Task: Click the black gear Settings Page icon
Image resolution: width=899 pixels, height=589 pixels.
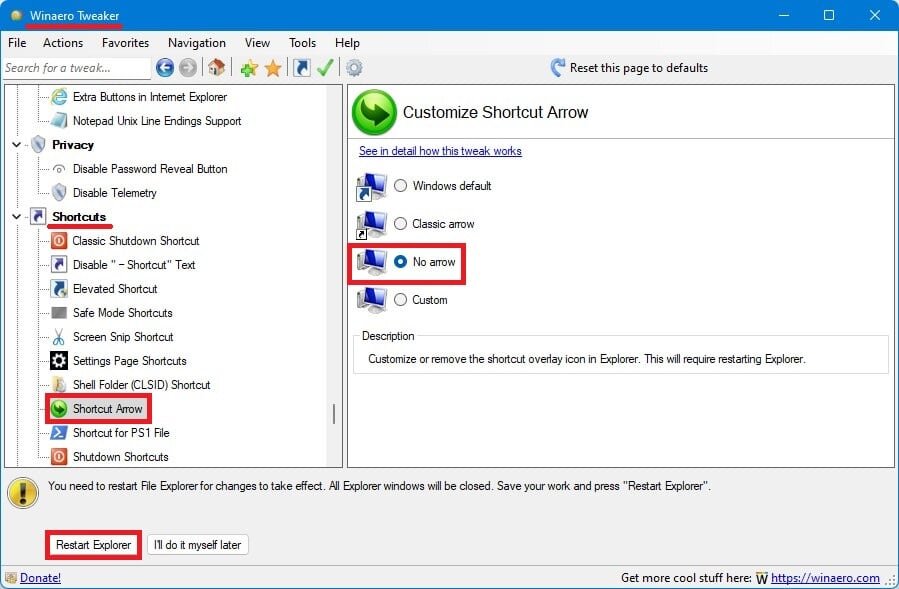Action: [59, 361]
